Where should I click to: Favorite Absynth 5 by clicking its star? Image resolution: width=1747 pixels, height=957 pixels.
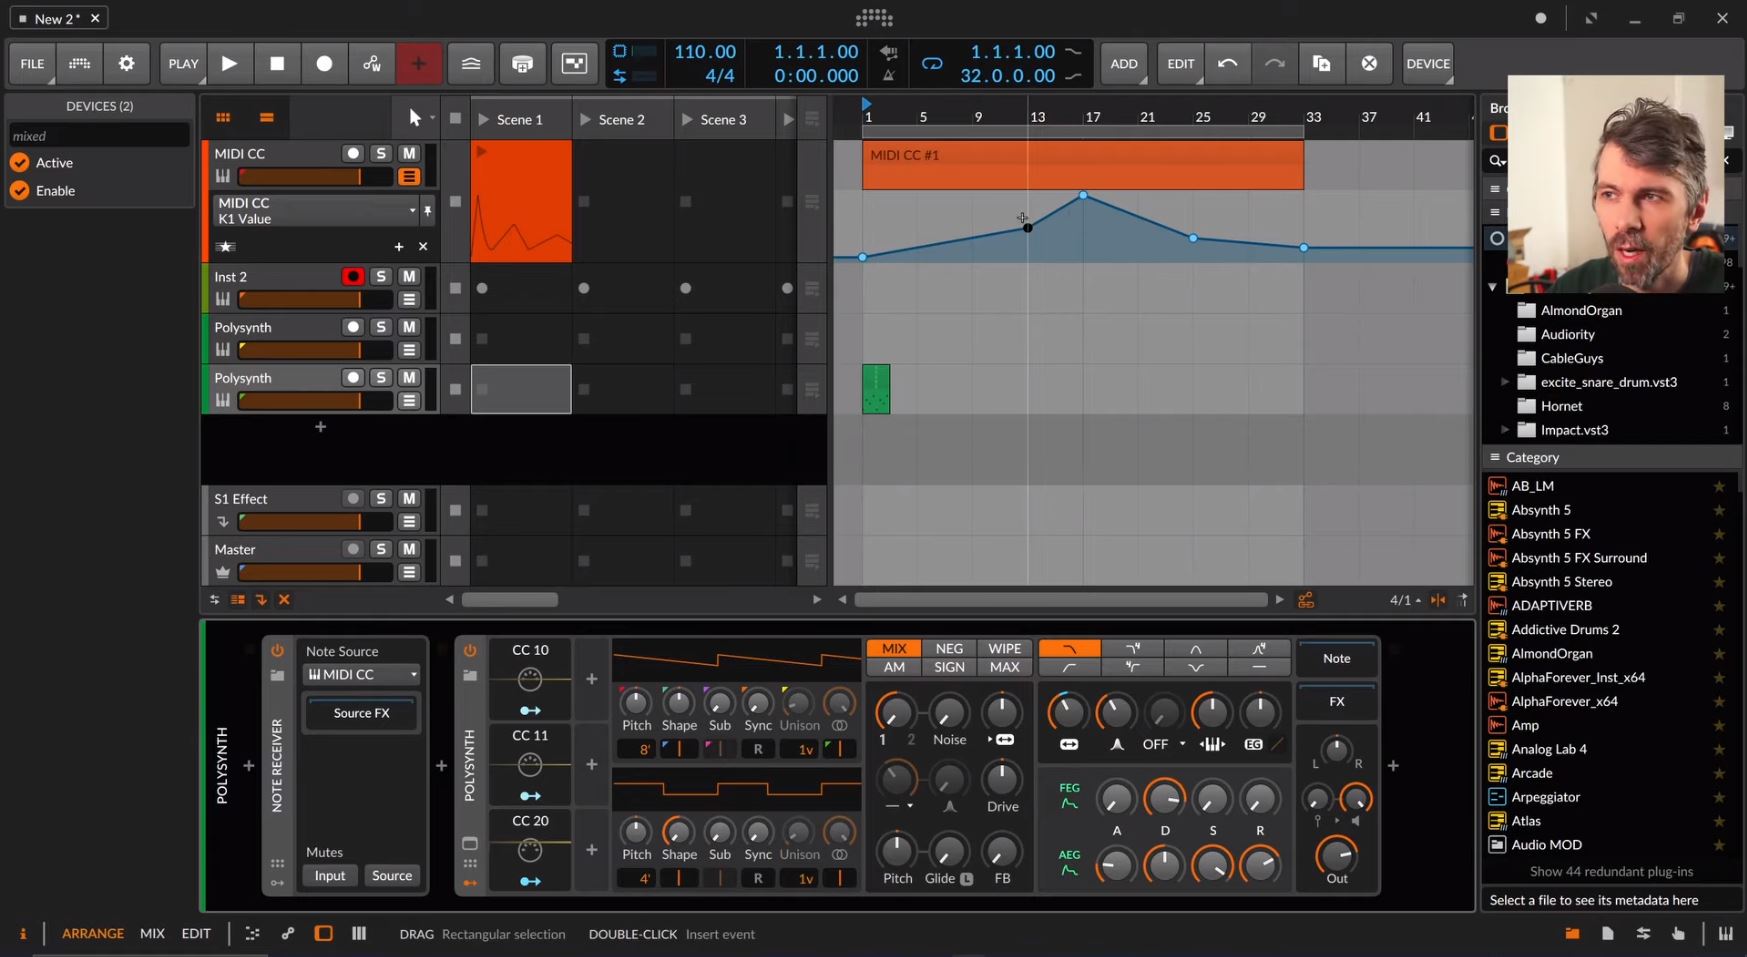point(1719,509)
